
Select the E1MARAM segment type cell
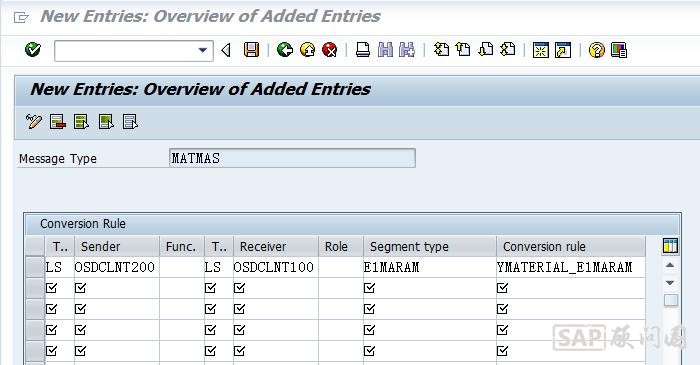tap(429, 267)
